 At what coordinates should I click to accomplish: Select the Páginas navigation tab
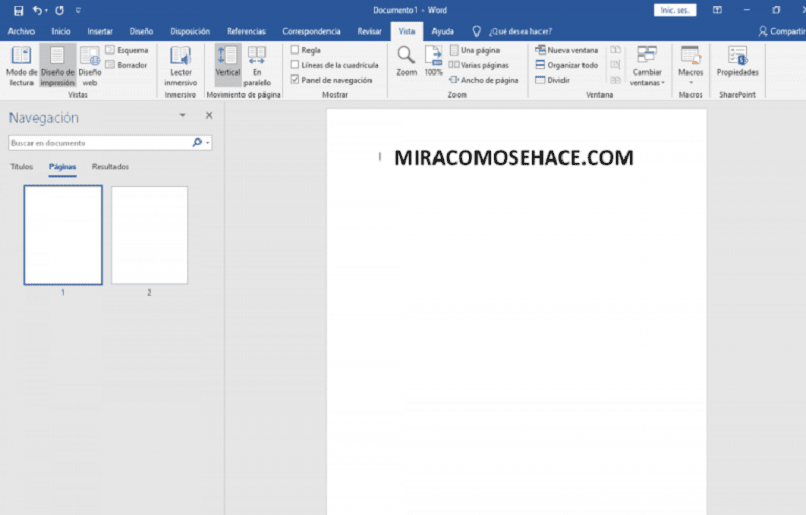pyautogui.click(x=63, y=167)
